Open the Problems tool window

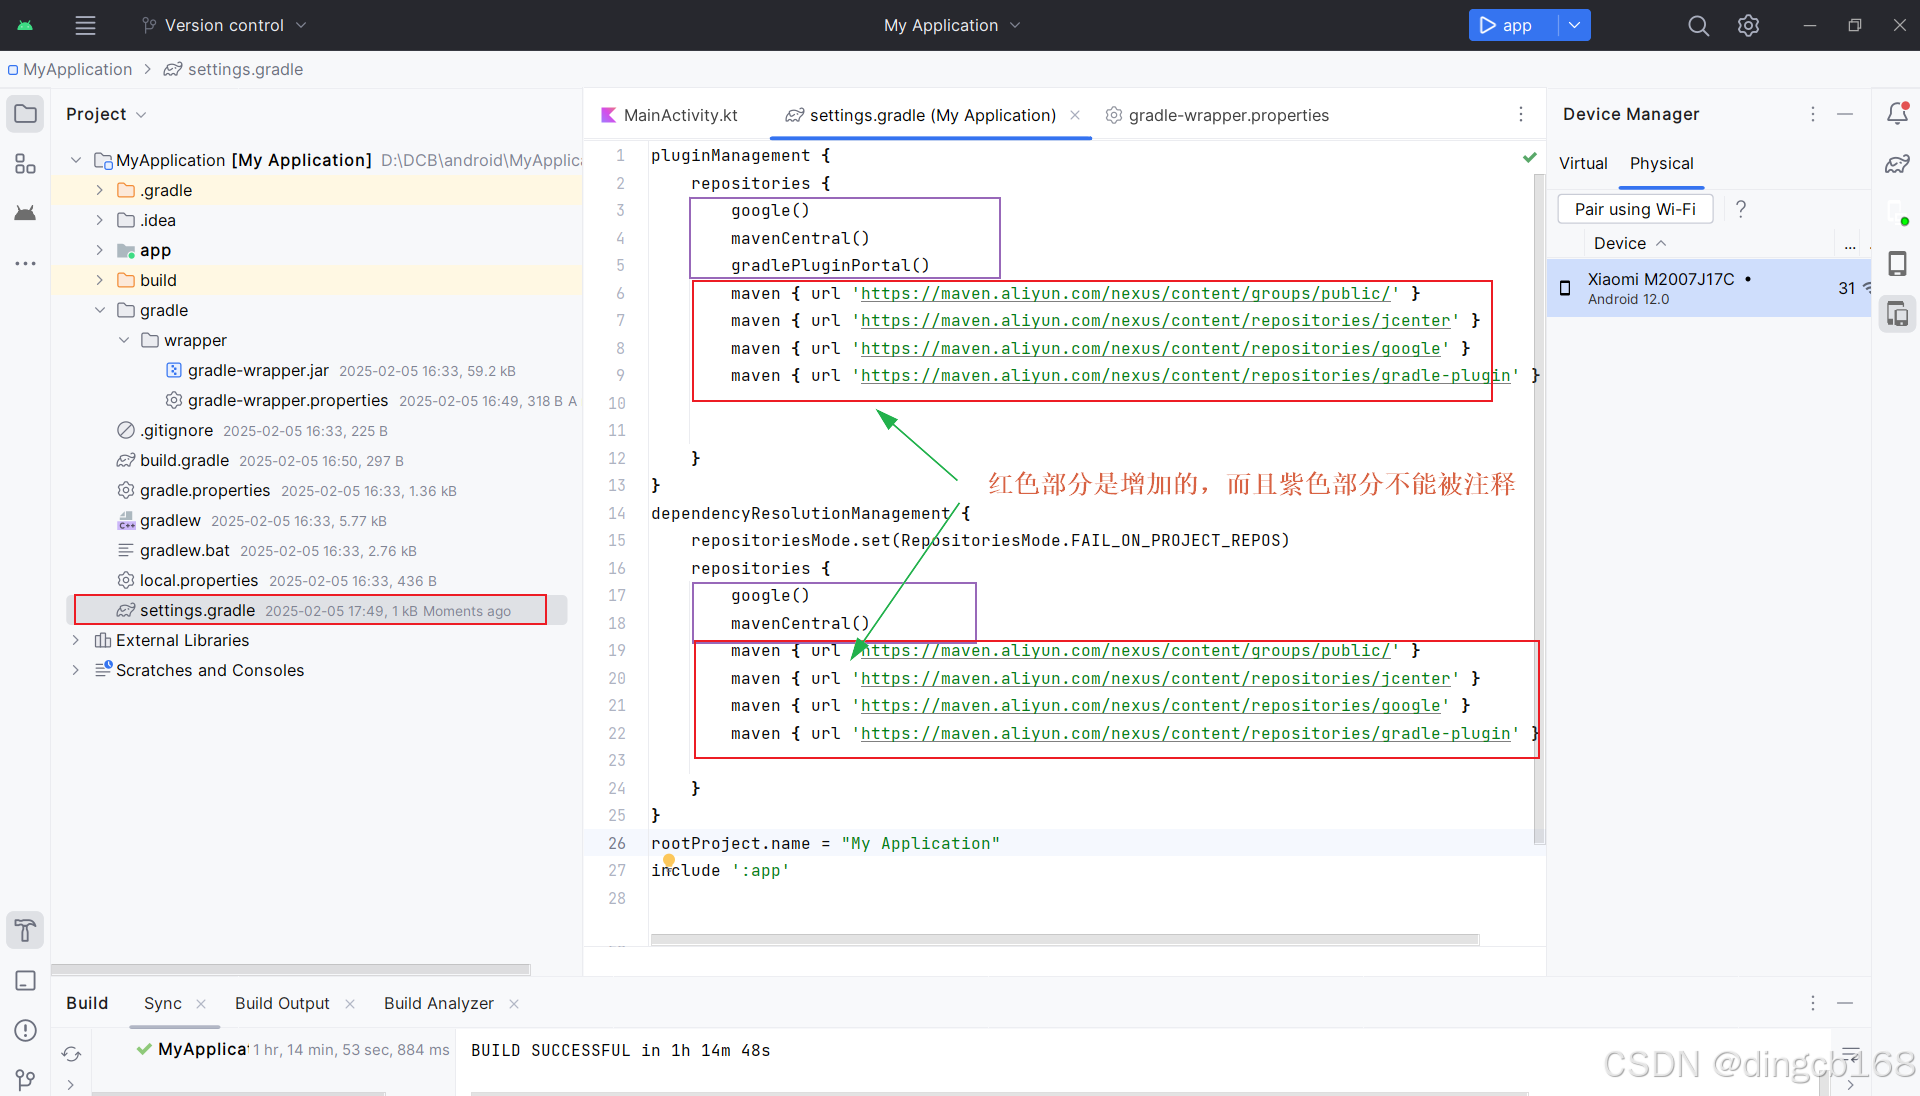tap(25, 1031)
